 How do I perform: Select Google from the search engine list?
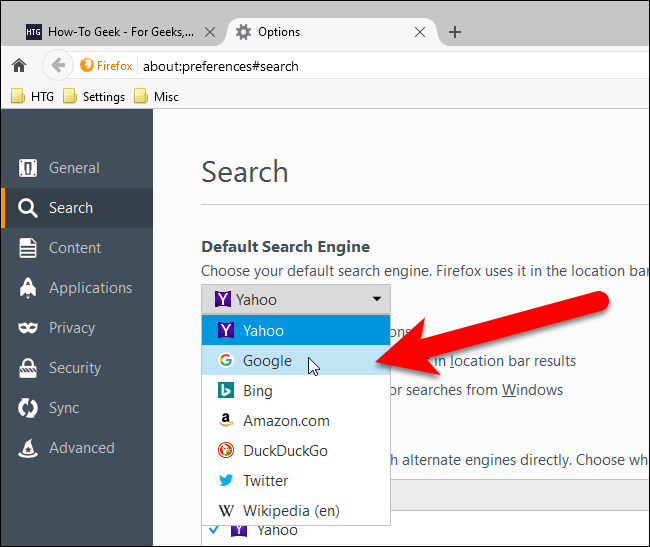point(267,361)
